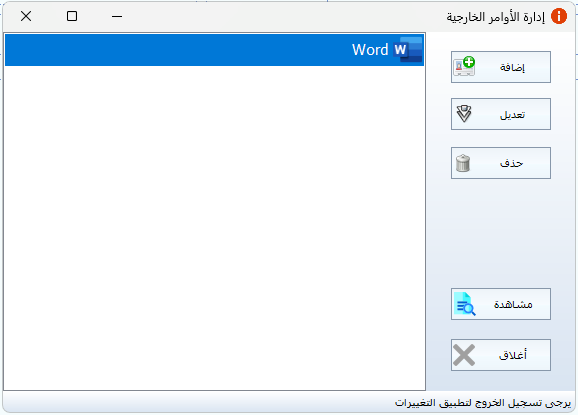Click the orange info icon in title bar
Image resolution: width=578 pixels, height=415 pixels.
point(559,16)
